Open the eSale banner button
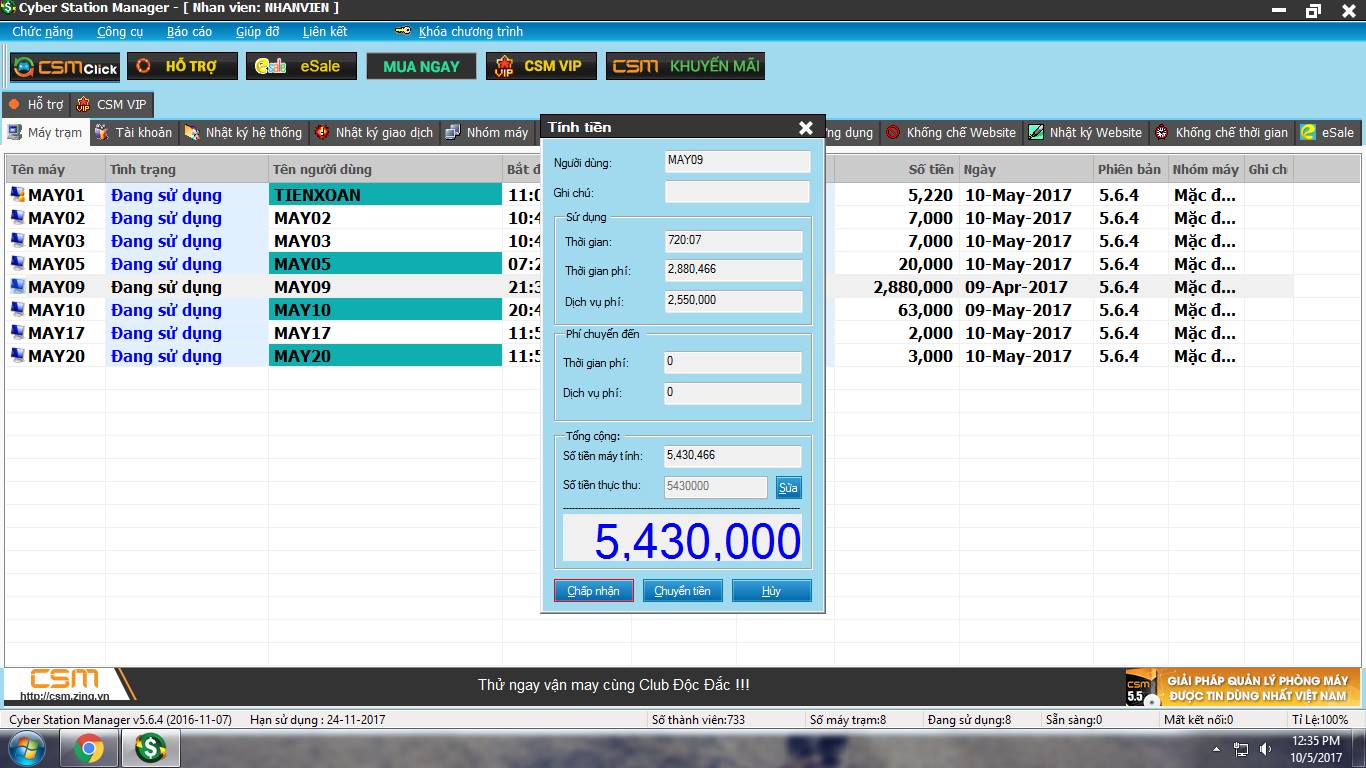The width and height of the screenshot is (1366, 768). click(301, 66)
